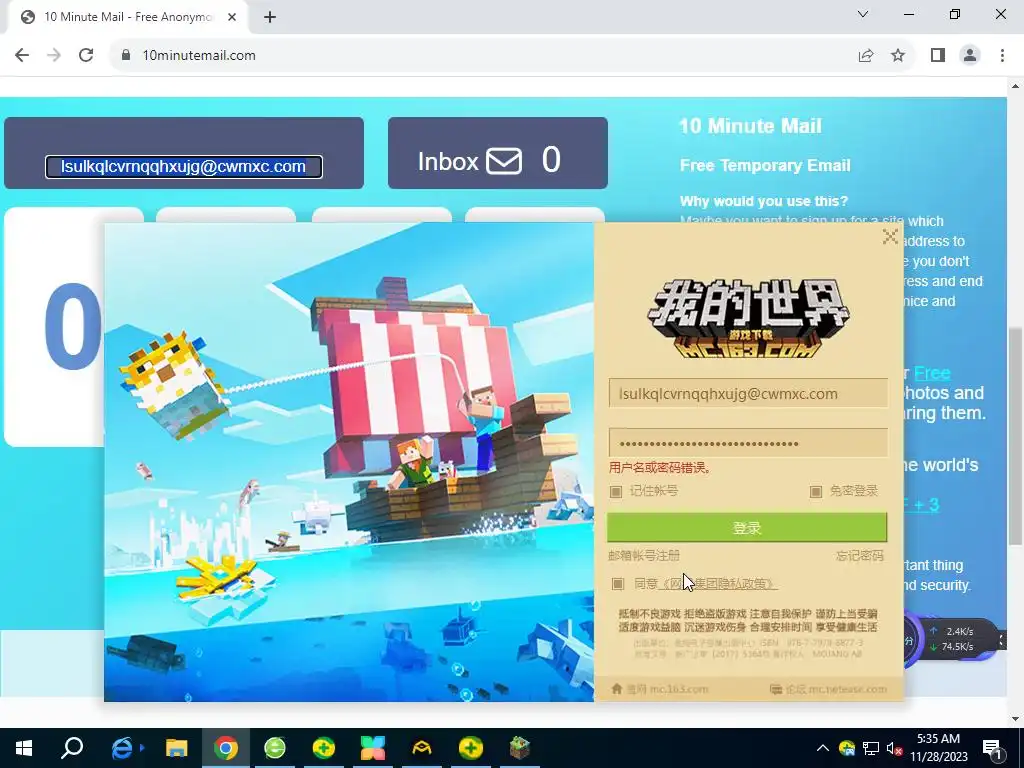Close the Minecraft login dialog with the X
Viewport: 1024px width, 768px height.
tap(889, 236)
